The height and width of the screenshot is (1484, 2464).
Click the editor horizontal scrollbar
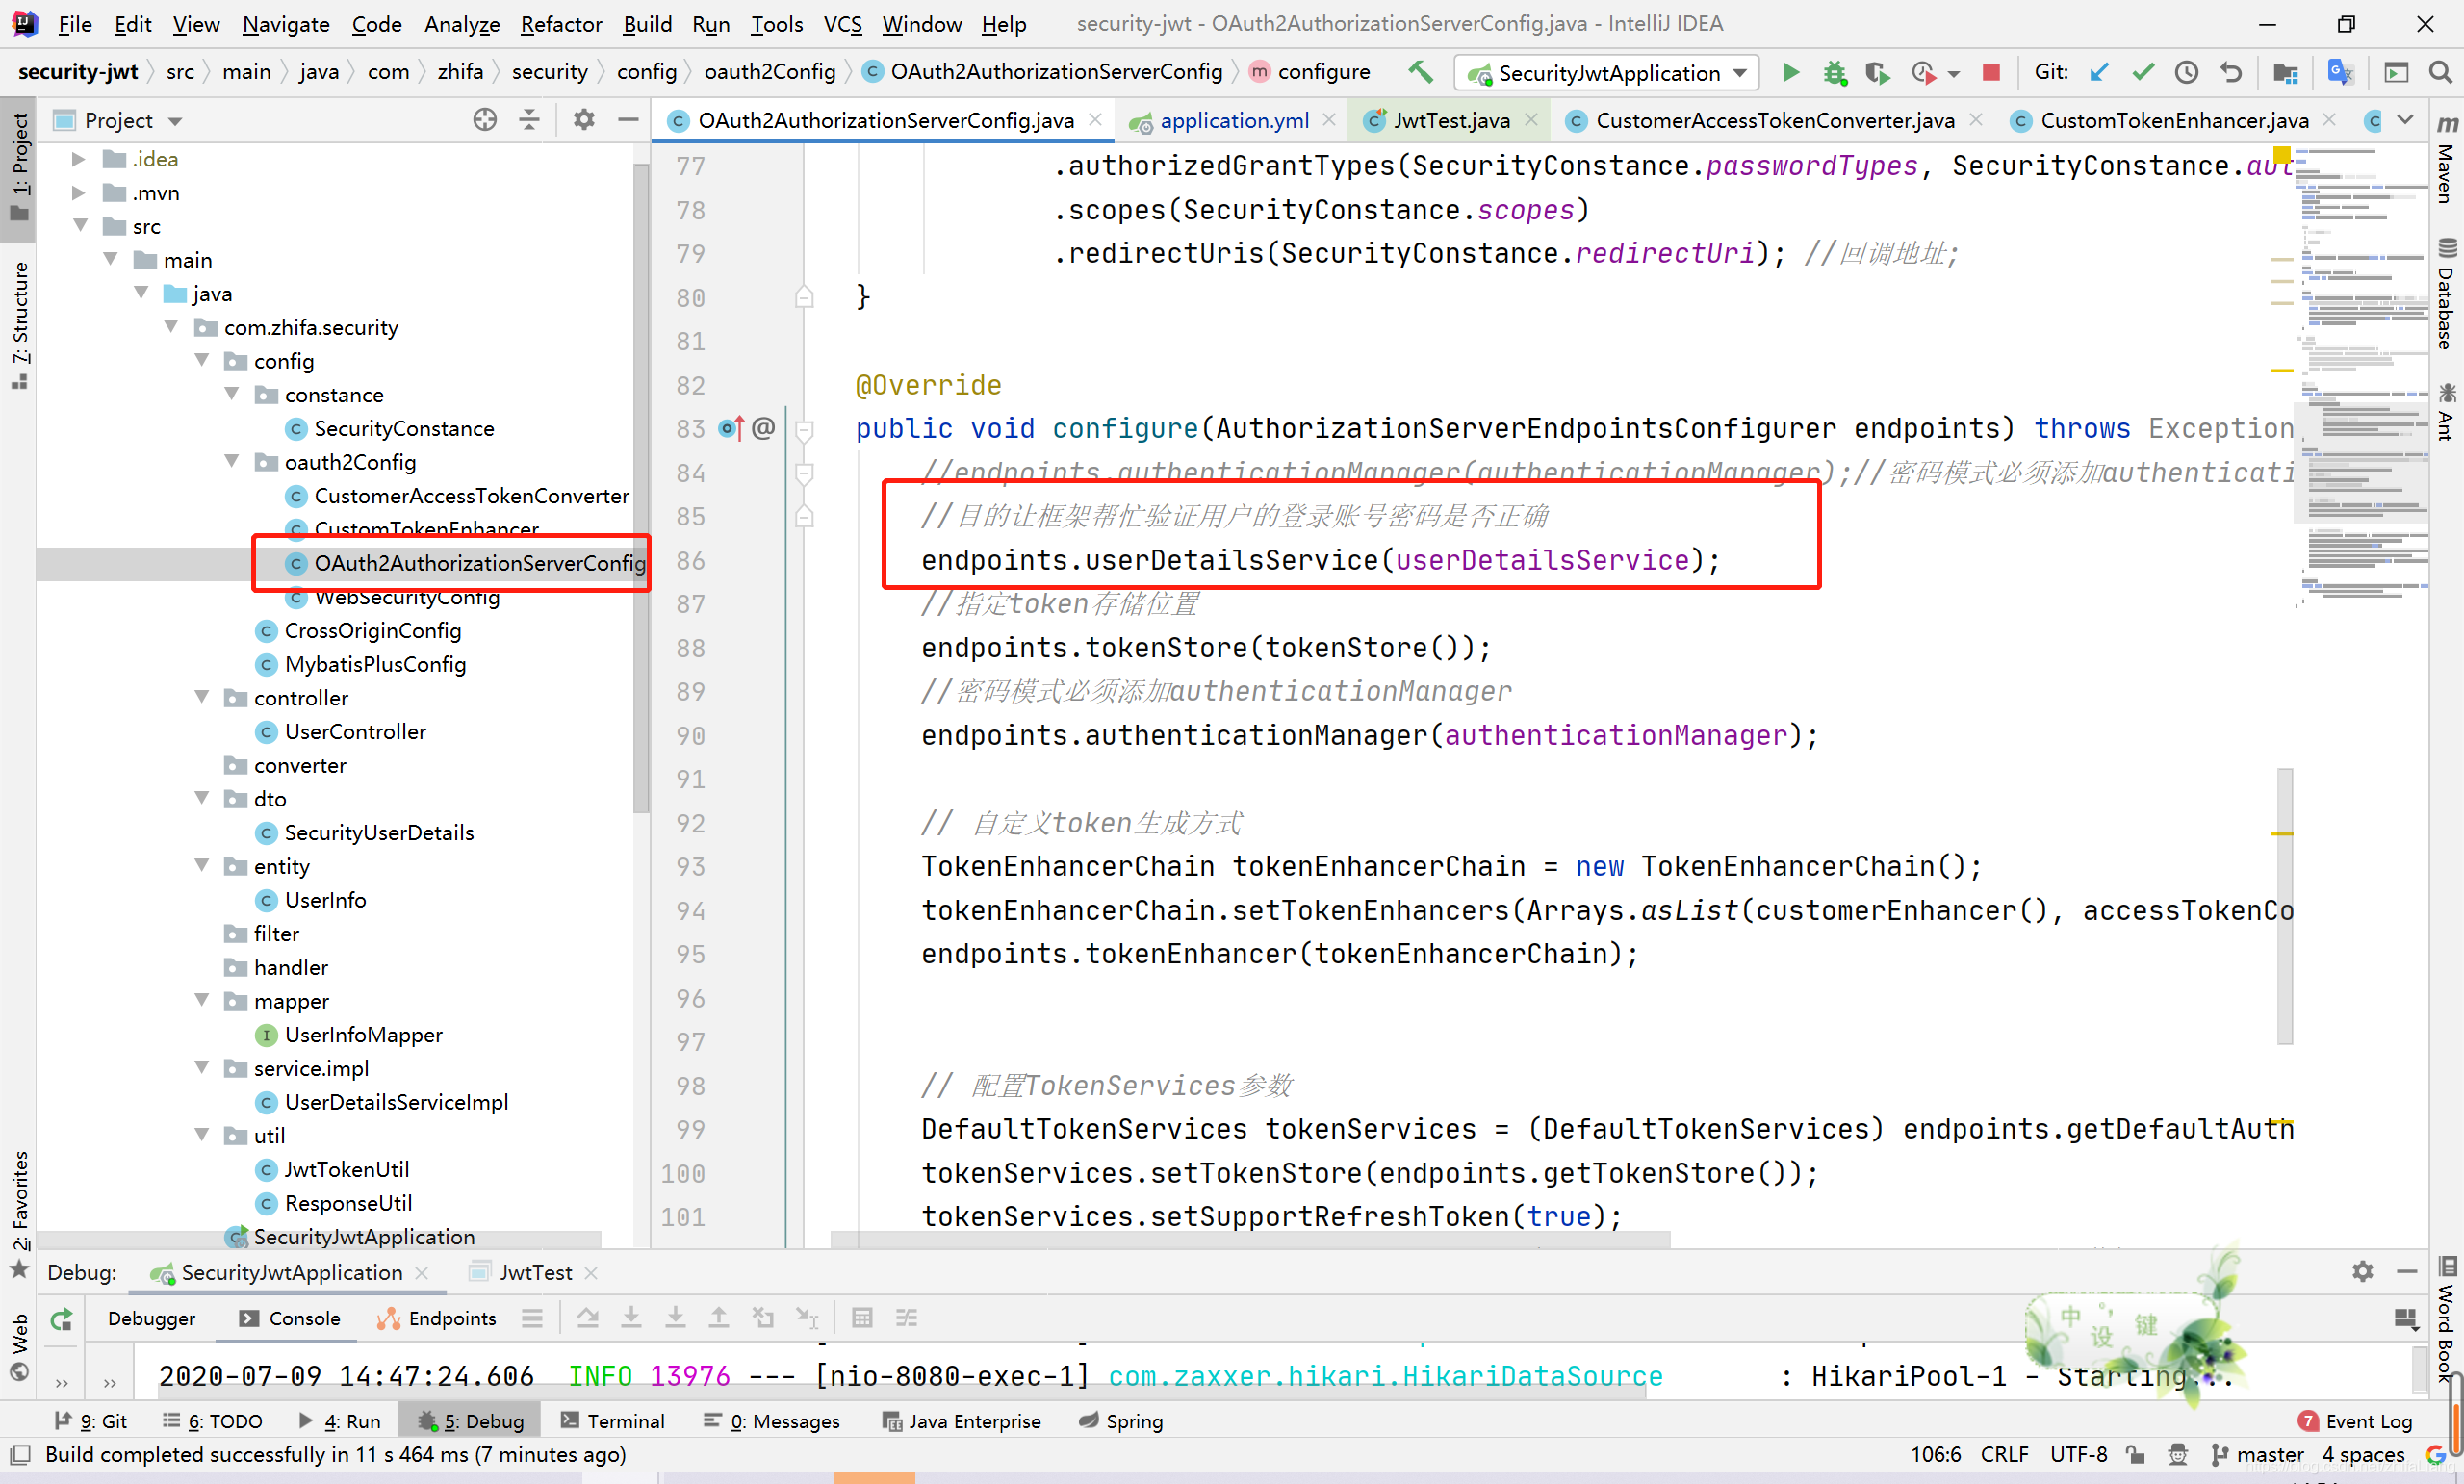click(x=1250, y=1240)
